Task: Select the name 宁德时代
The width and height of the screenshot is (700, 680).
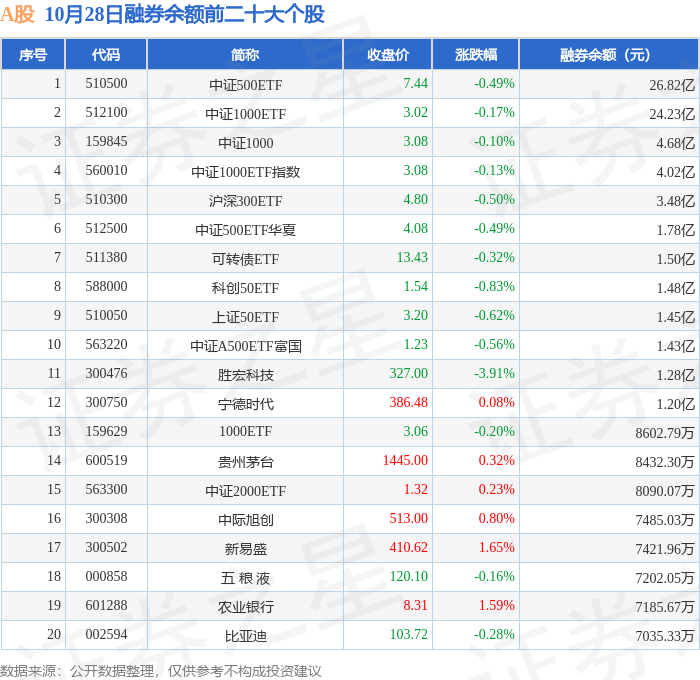Action: 246,404
